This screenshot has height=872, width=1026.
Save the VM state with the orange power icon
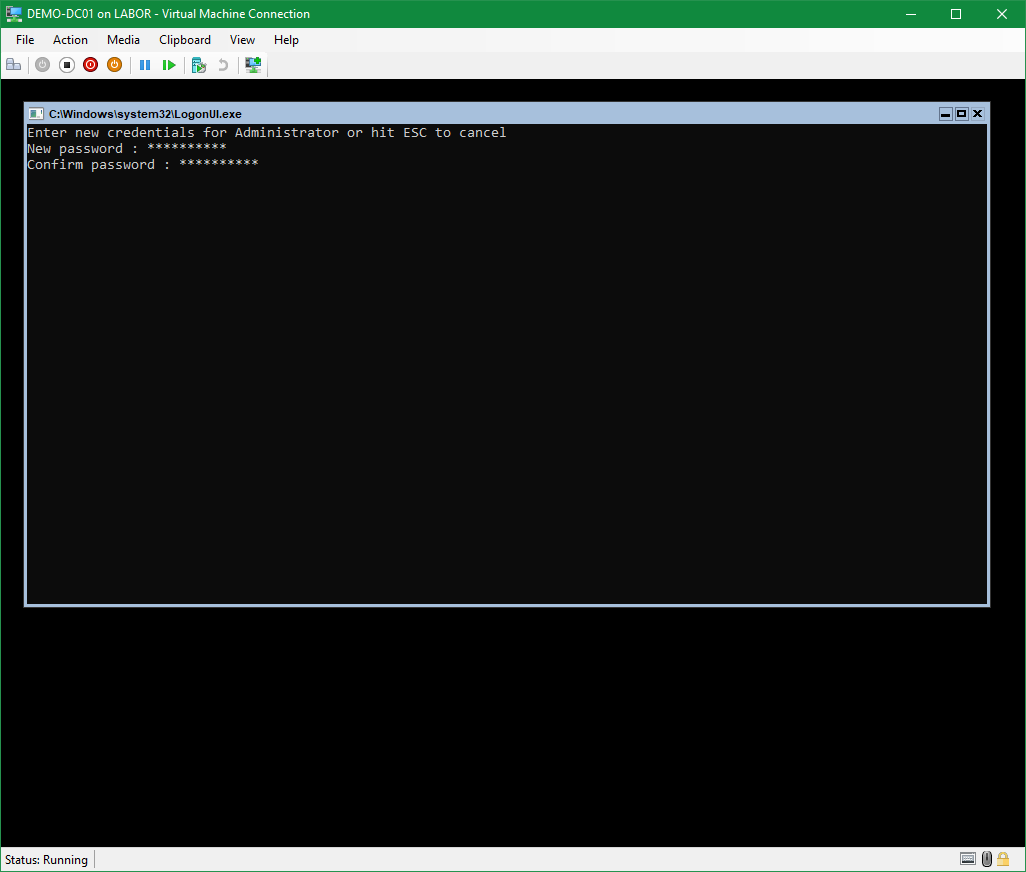point(114,65)
